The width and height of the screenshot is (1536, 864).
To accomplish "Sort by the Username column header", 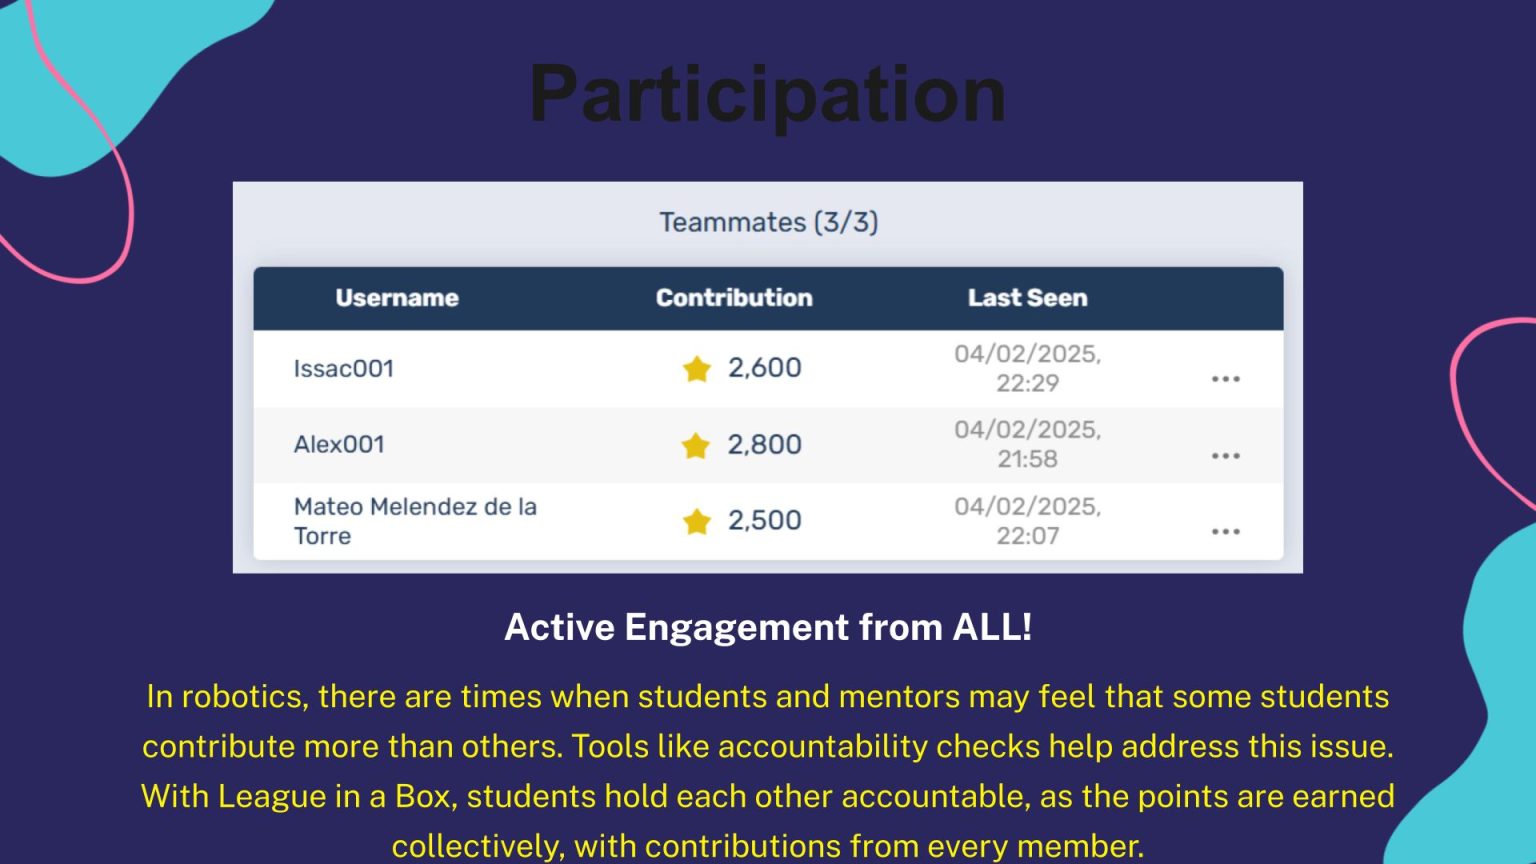I will (x=397, y=298).
